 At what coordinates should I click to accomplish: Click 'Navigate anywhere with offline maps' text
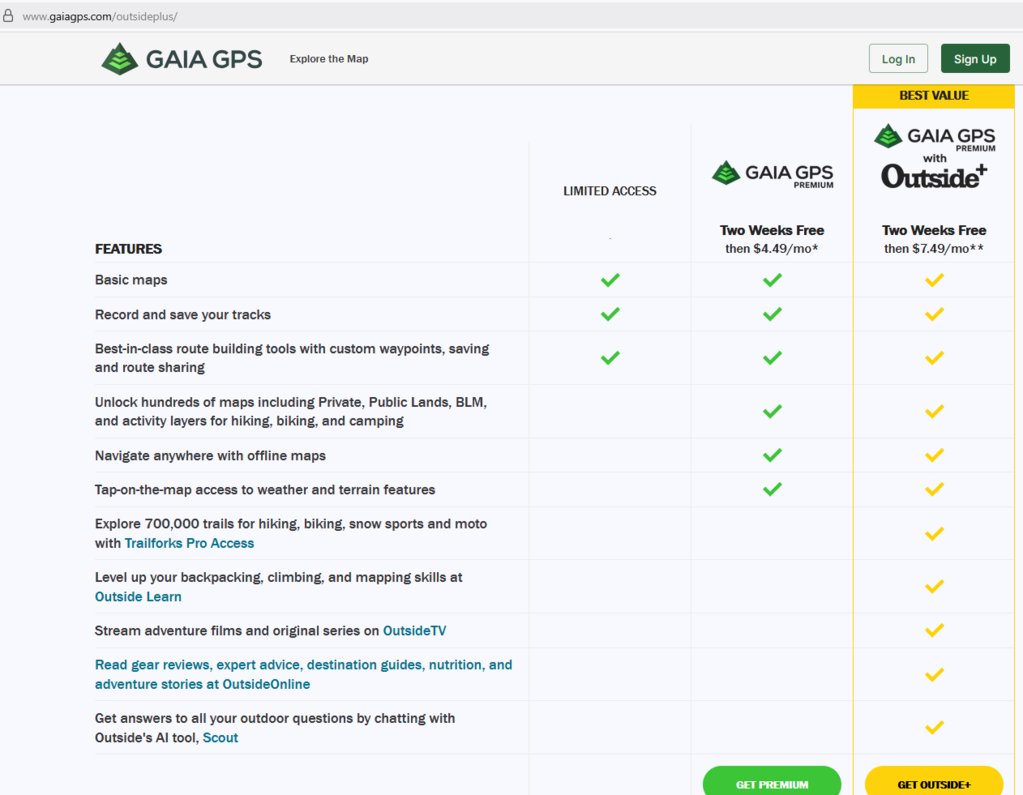click(x=210, y=455)
